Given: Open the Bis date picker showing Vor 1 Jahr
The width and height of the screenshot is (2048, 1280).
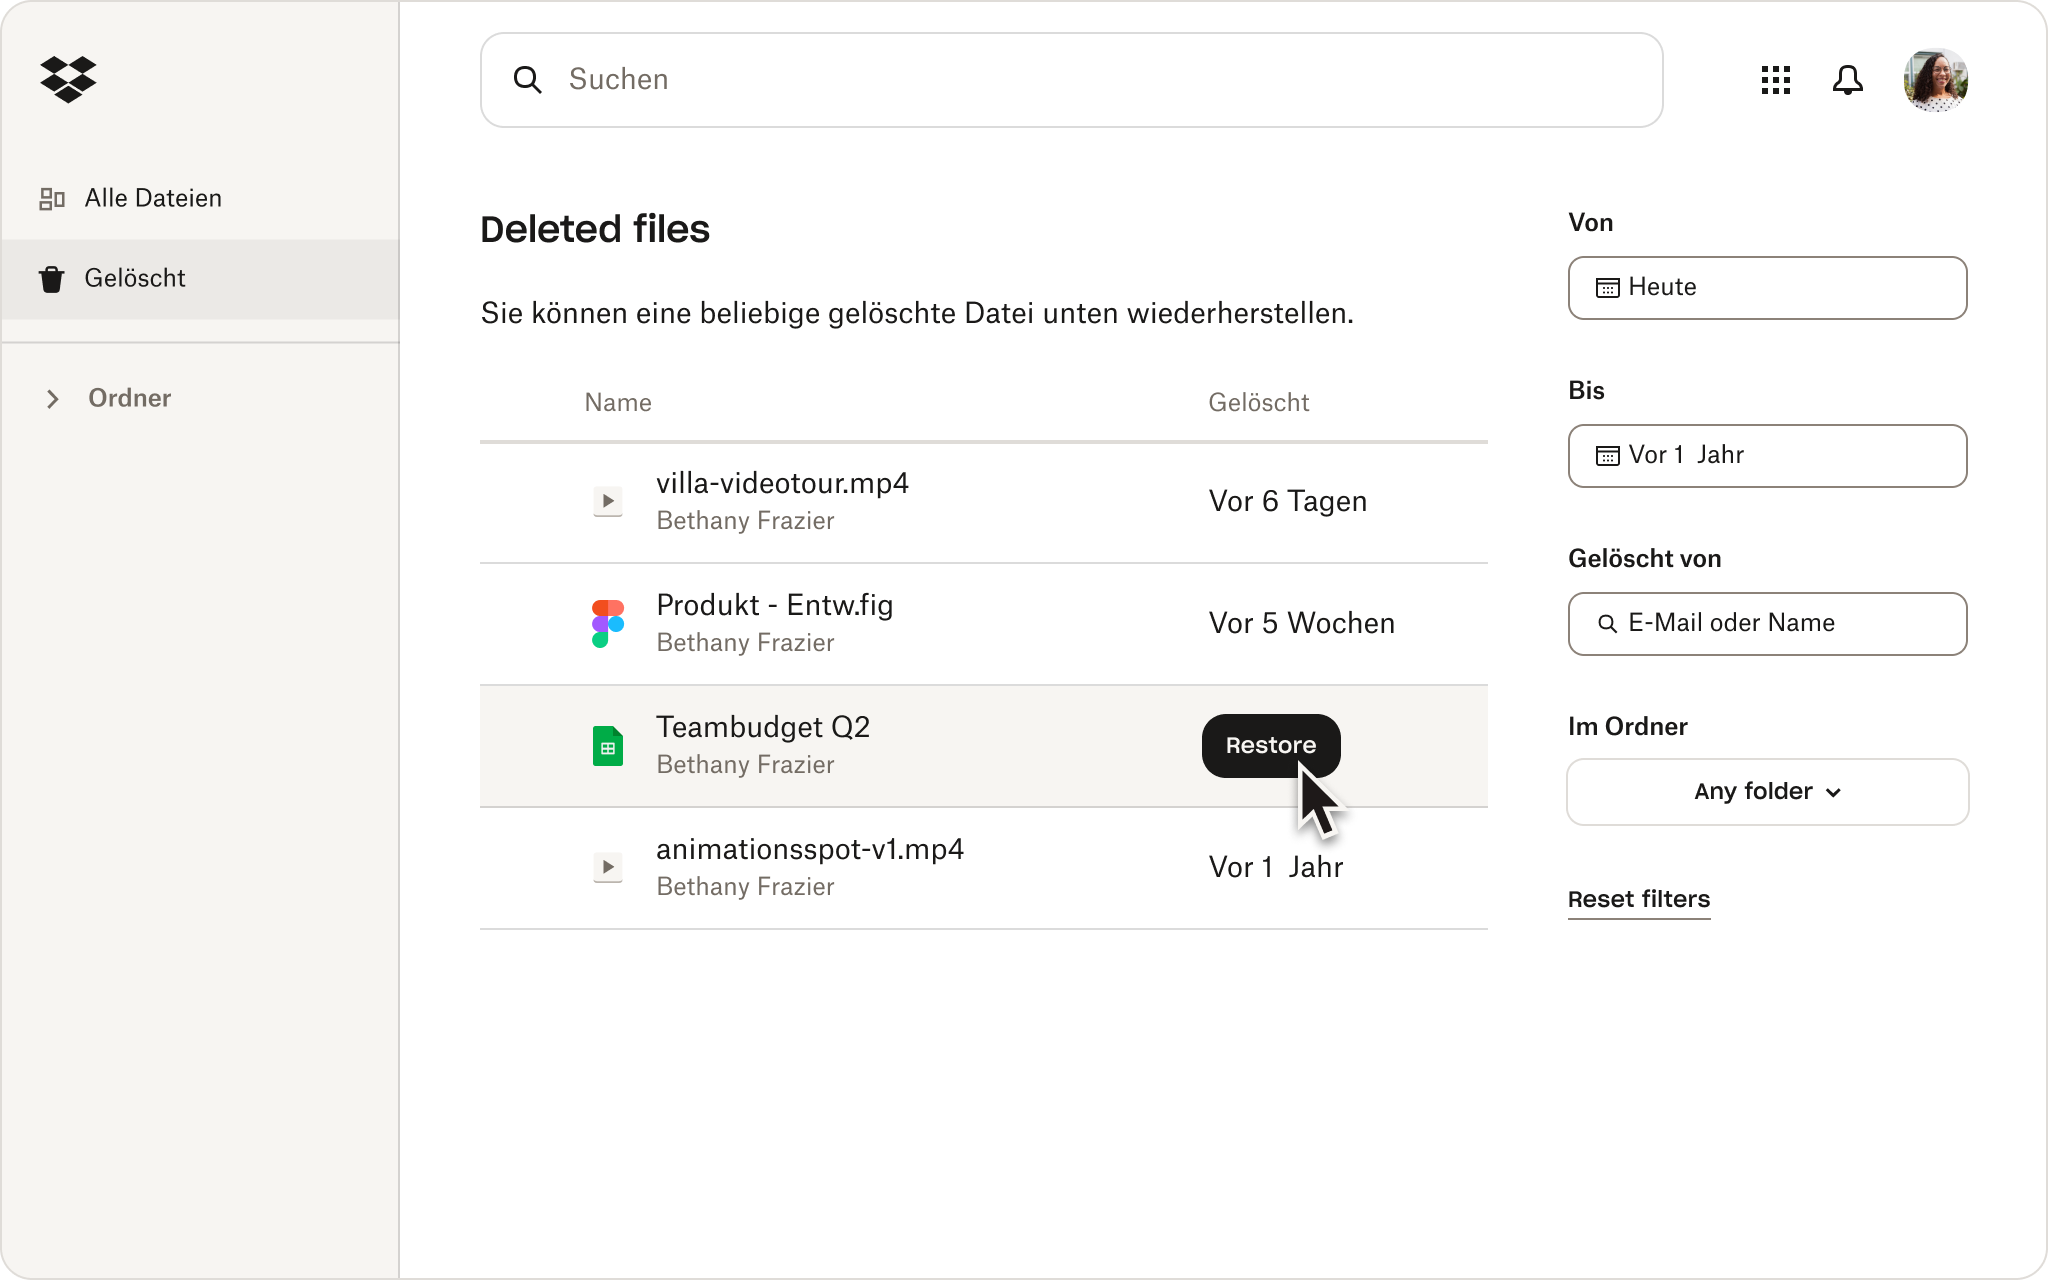Looking at the screenshot, I should (x=1767, y=456).
